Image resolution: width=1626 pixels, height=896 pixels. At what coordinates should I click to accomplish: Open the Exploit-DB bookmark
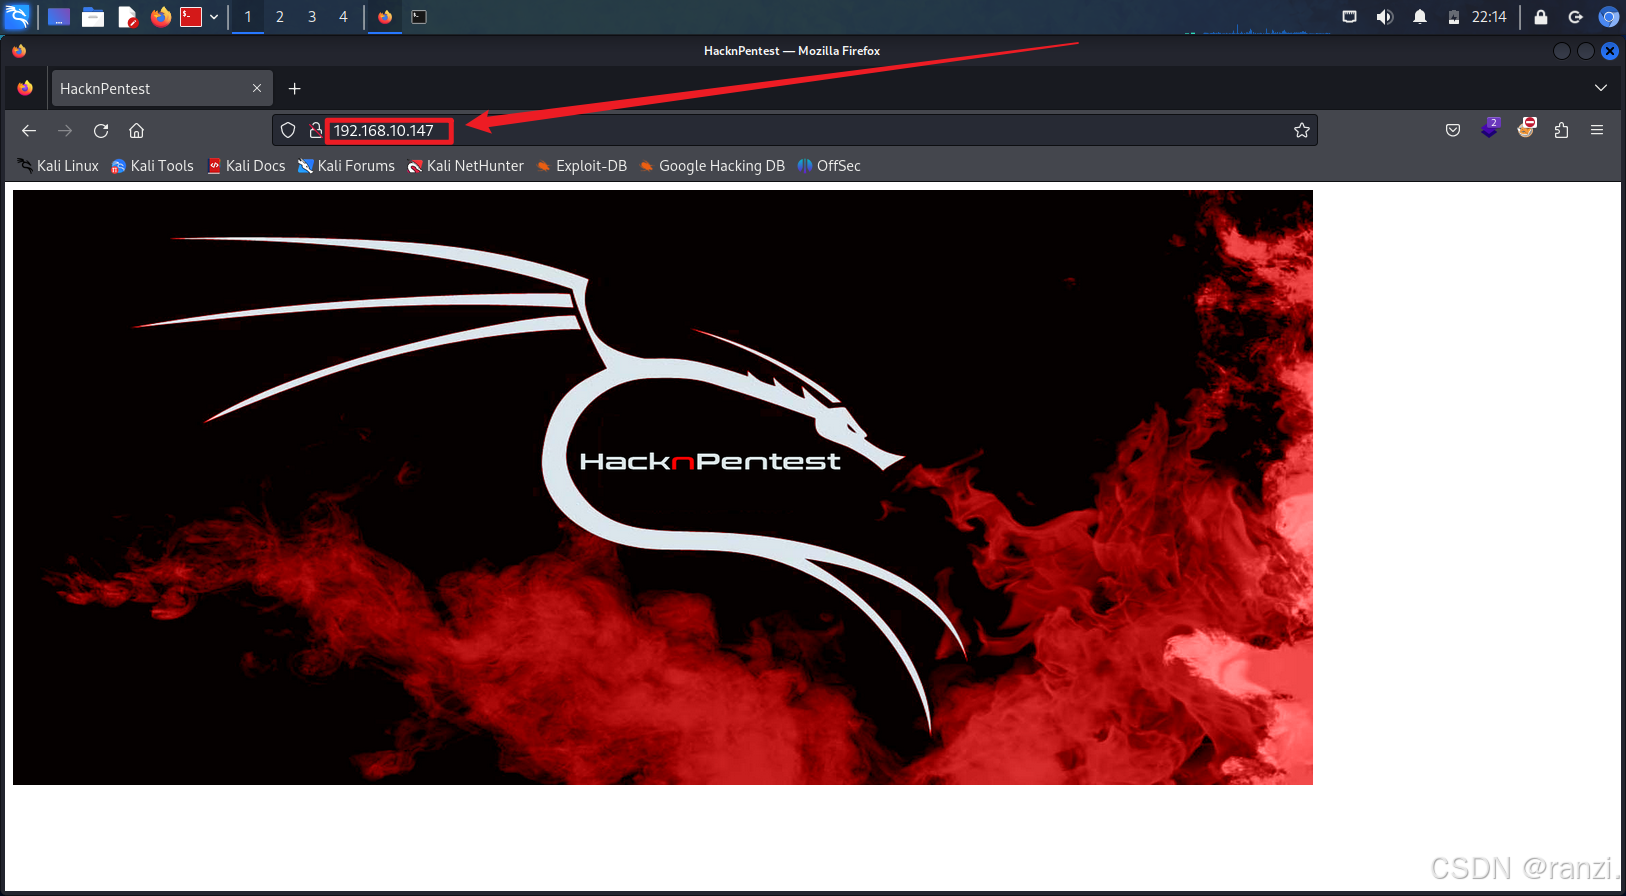582,166
